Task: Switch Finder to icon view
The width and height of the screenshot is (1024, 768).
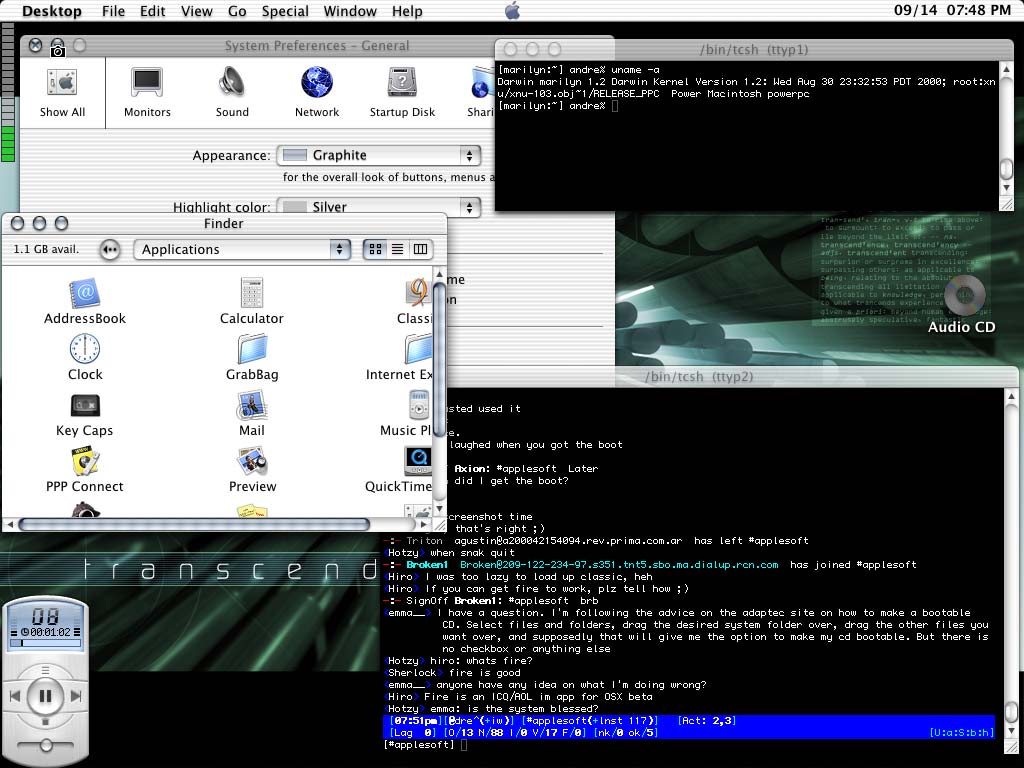Action: pyautogui.click(x=375, y=249)
